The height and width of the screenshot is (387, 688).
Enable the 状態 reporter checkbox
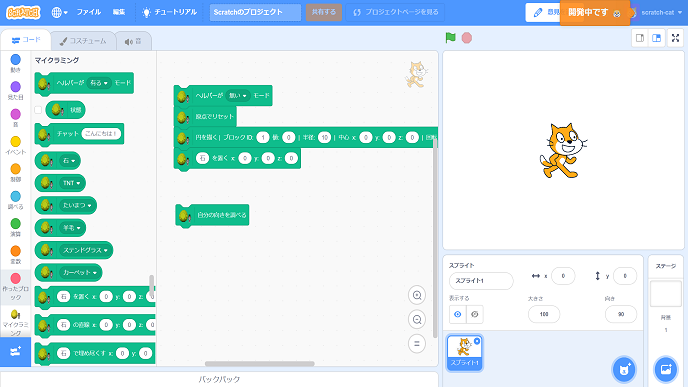click(x=38, y=110)
